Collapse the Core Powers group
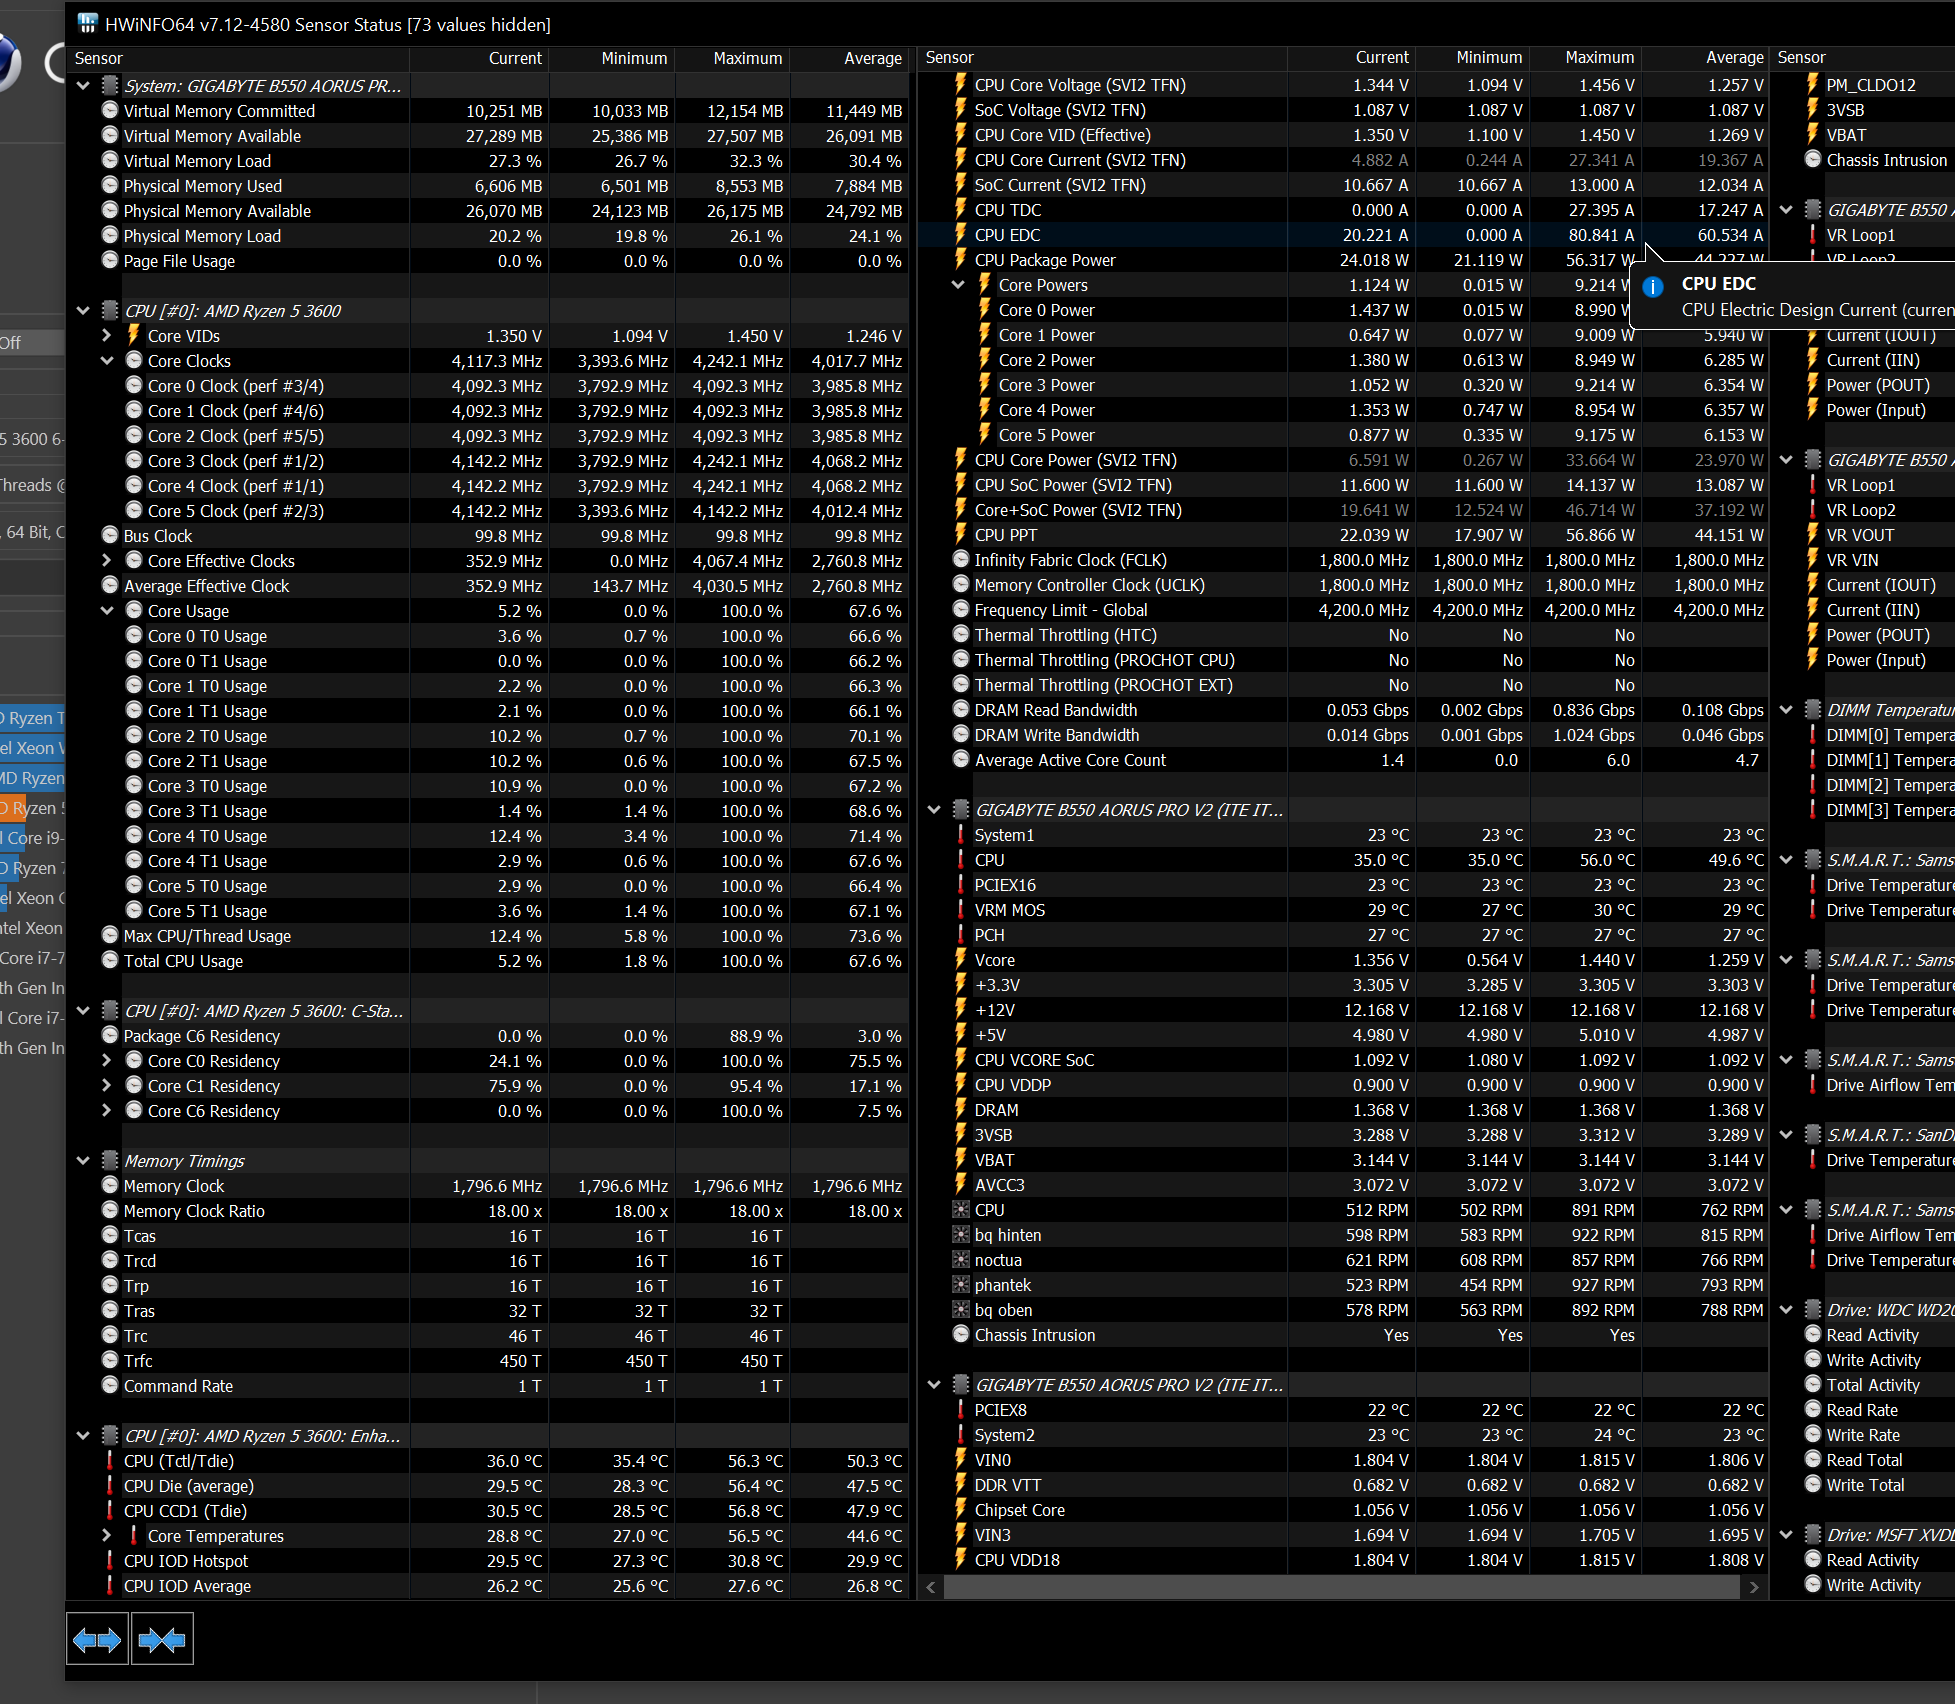Screen dimensions: 1955x1704 (x=958, y=285)
